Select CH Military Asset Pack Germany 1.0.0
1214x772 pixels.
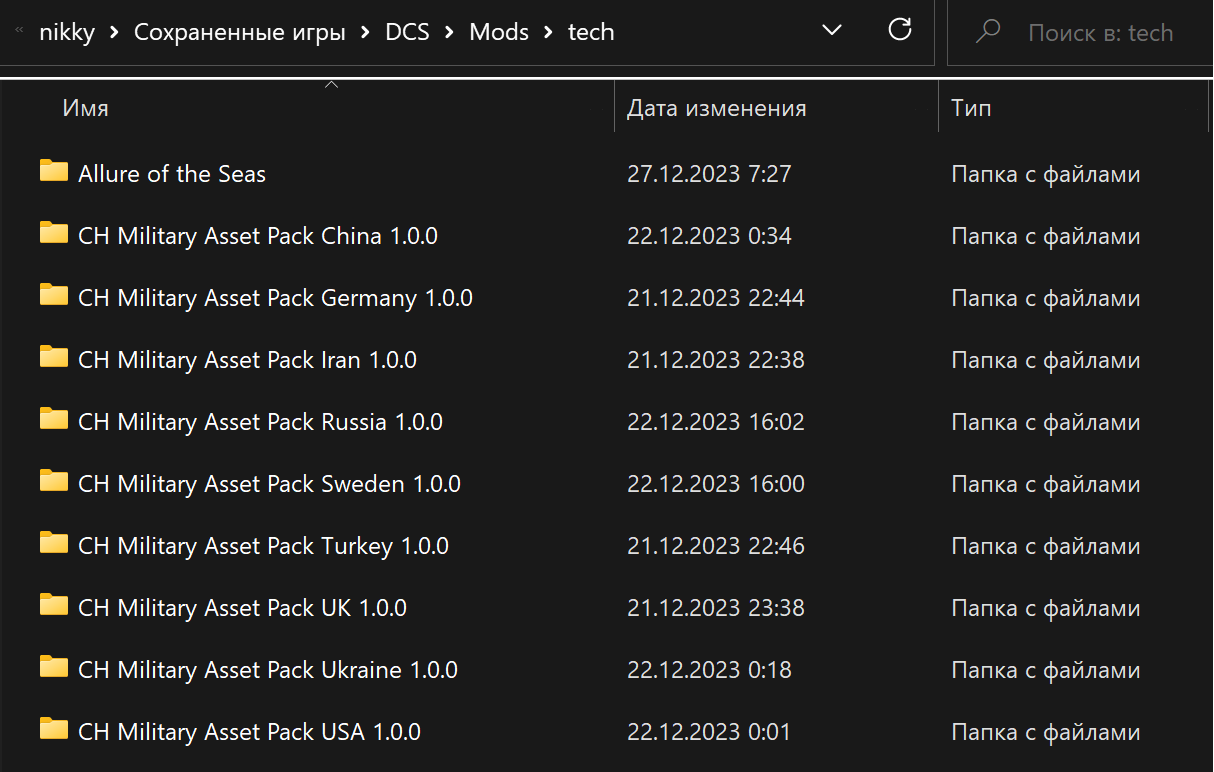point(275,298)
